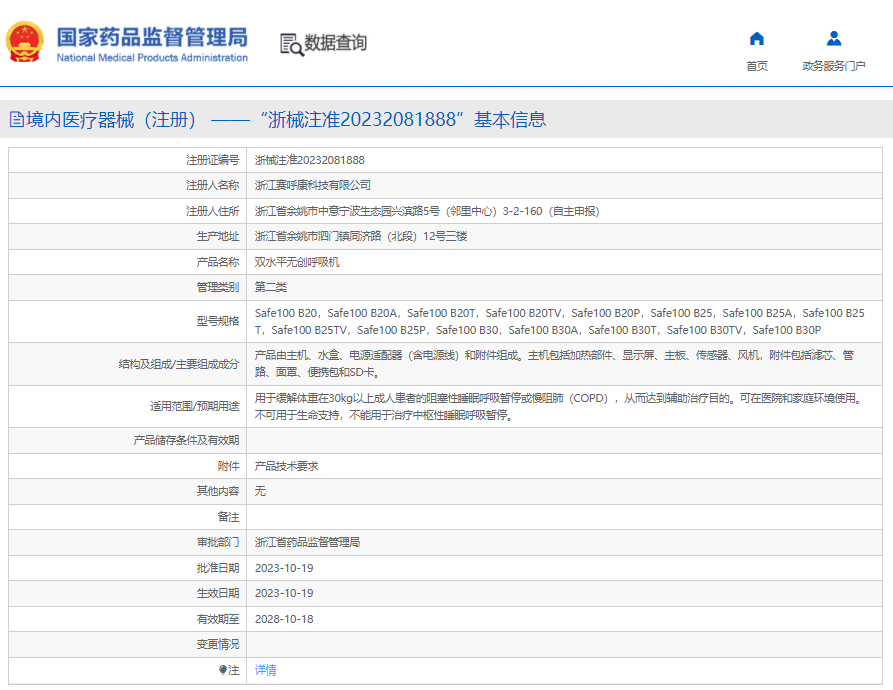Image resolution: width=893 pixels, height=690 pixels.
Task: Open the 政务服务门户 user icon
Action: (834, 39)
